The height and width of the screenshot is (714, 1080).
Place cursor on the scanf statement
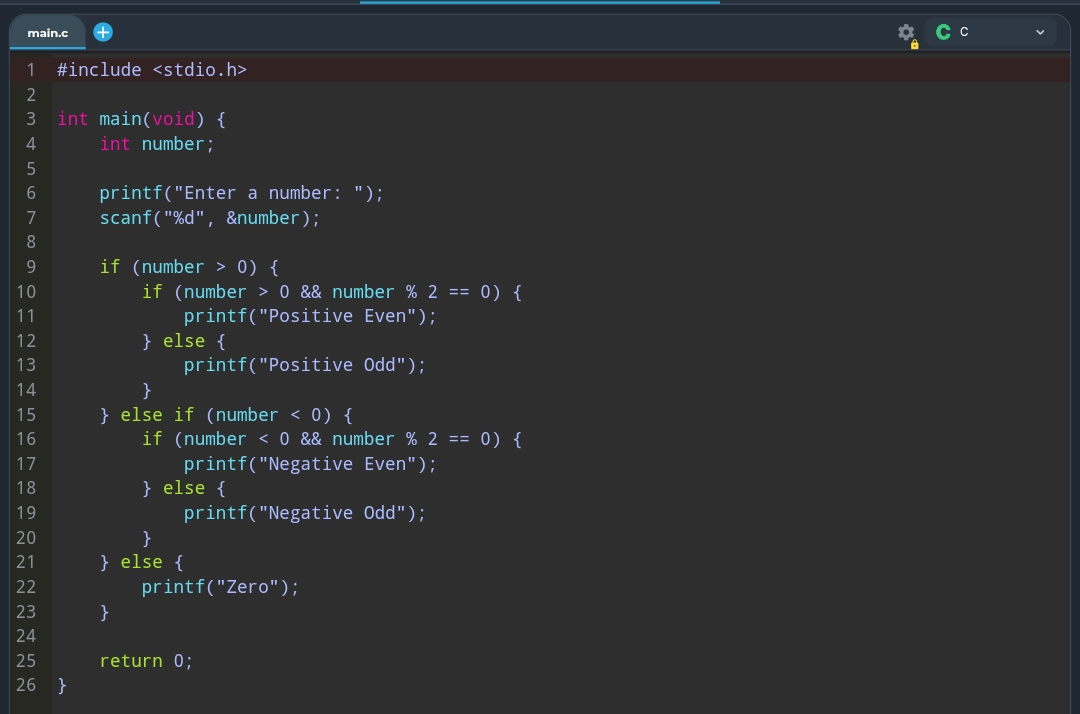point(209,218)
